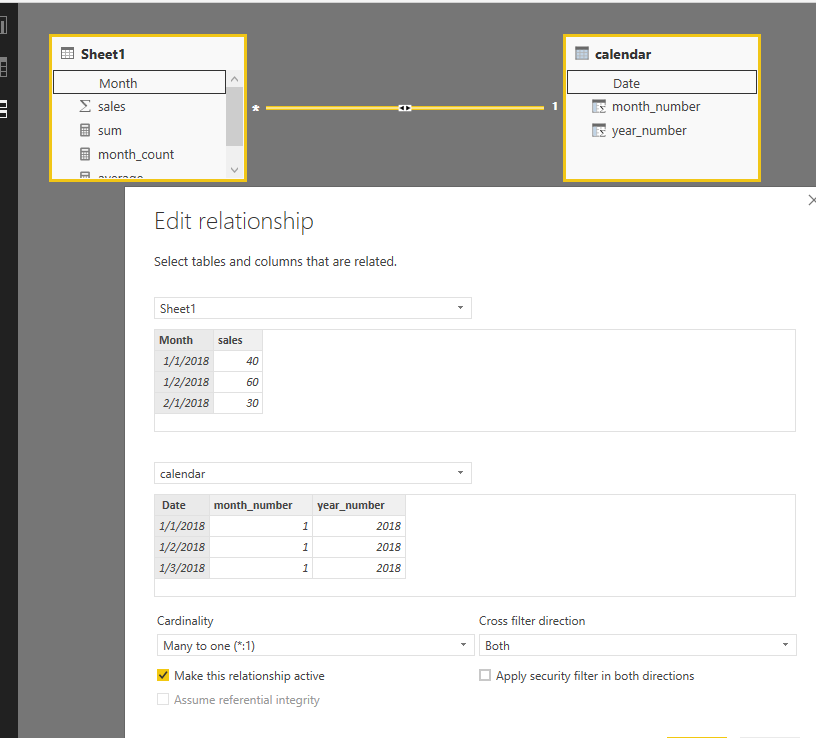Click the calculated column icon beside month_number
The width and height of the screenshot is (816, 738).
(x=599, y=106)
